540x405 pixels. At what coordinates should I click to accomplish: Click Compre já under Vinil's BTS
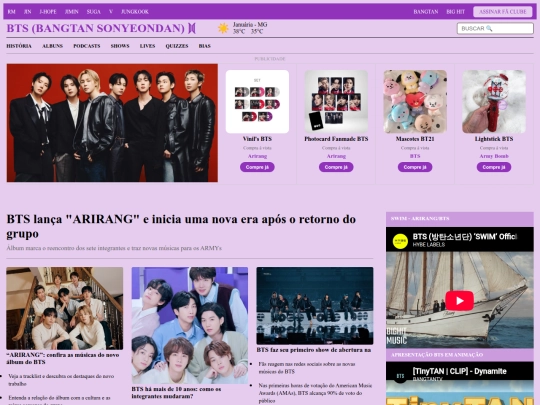click(x=257, y=167)
